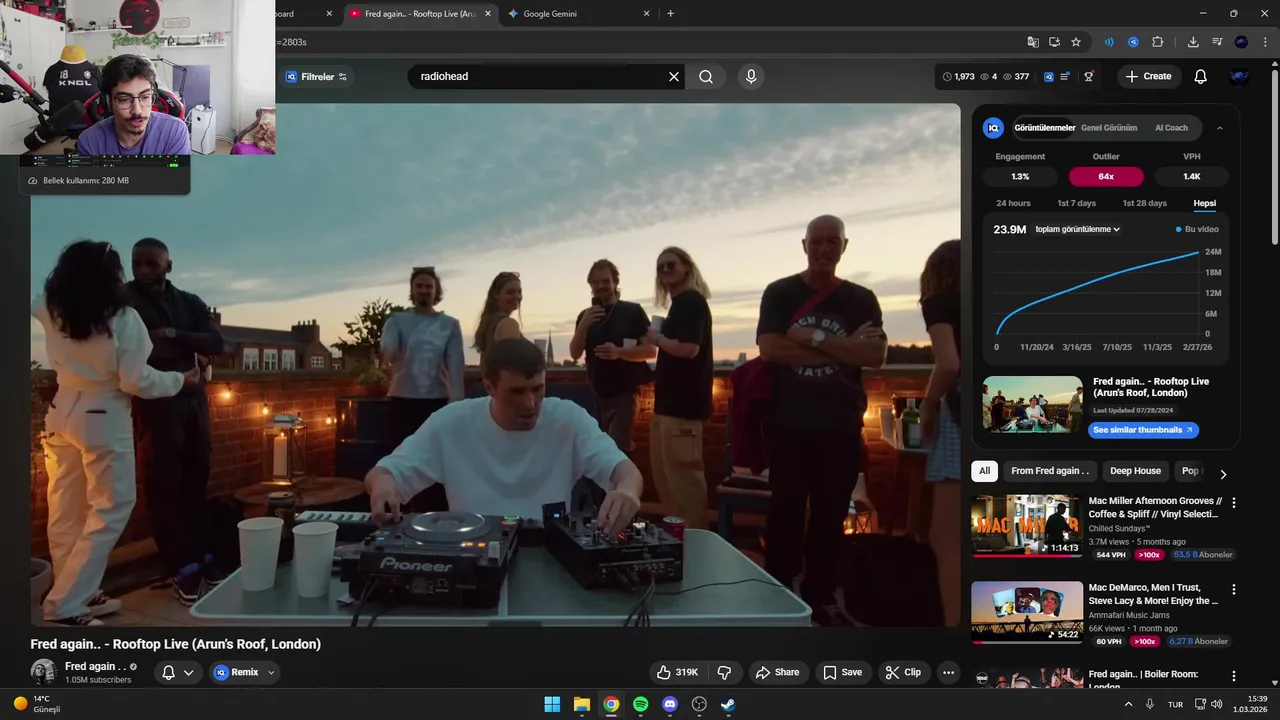The height and width of the screenshot is (720, 1280).
Task: Open the vidIQ list menu icon
Action: pyautogui.click(x=1066, y=77)
